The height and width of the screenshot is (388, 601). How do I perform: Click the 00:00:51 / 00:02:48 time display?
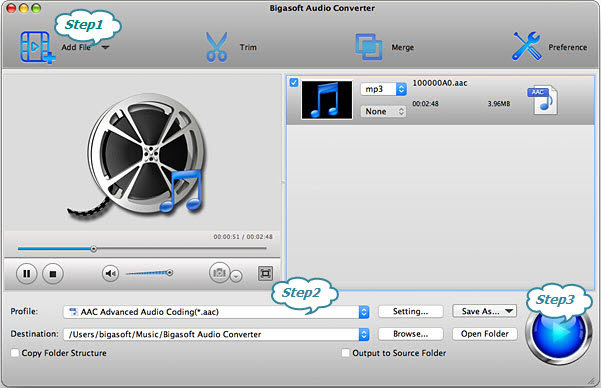point(243,237)
